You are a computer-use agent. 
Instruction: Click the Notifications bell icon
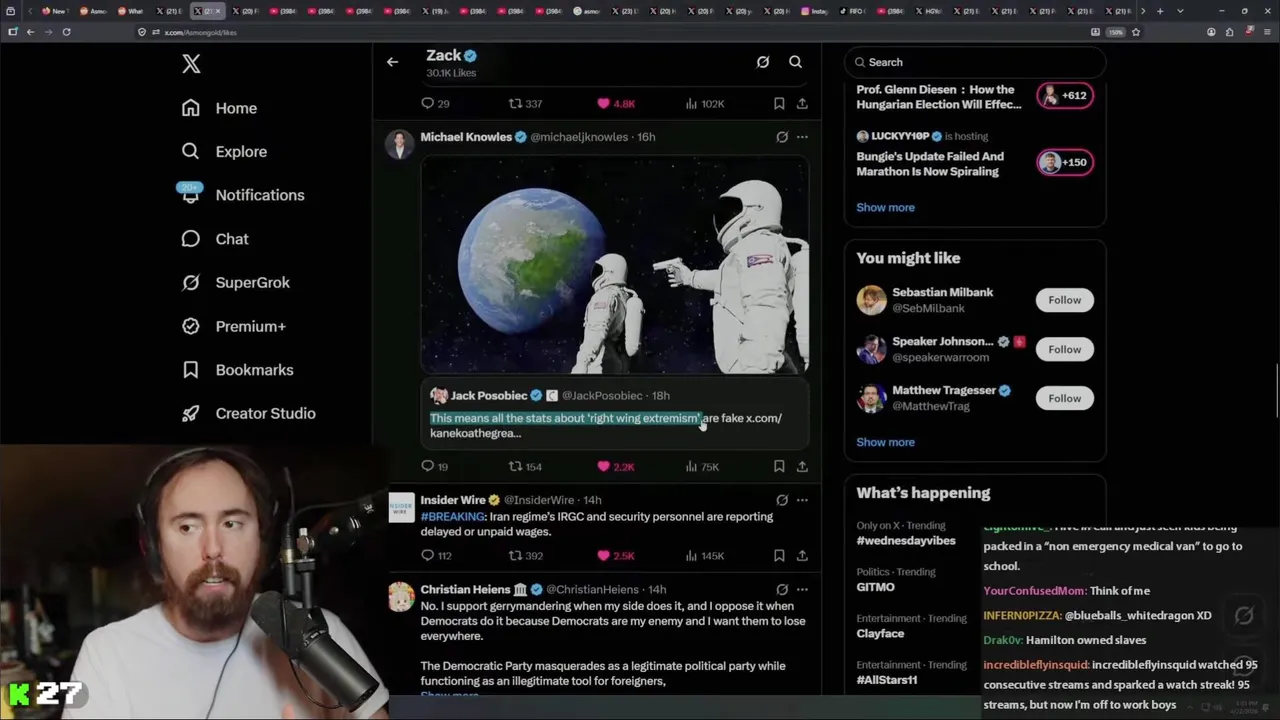[191, 195]
